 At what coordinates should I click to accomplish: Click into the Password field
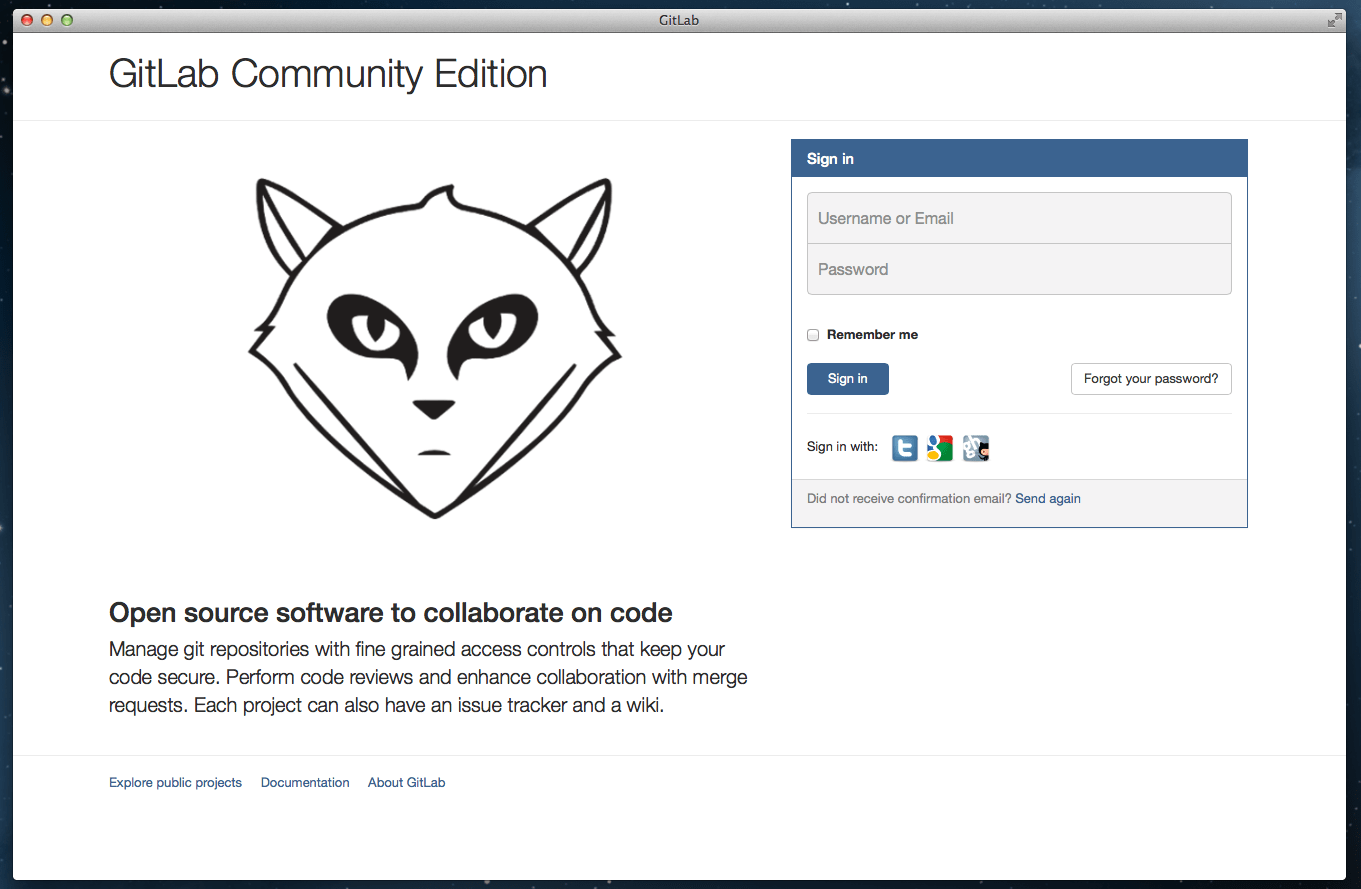(x=1018, y=269)
